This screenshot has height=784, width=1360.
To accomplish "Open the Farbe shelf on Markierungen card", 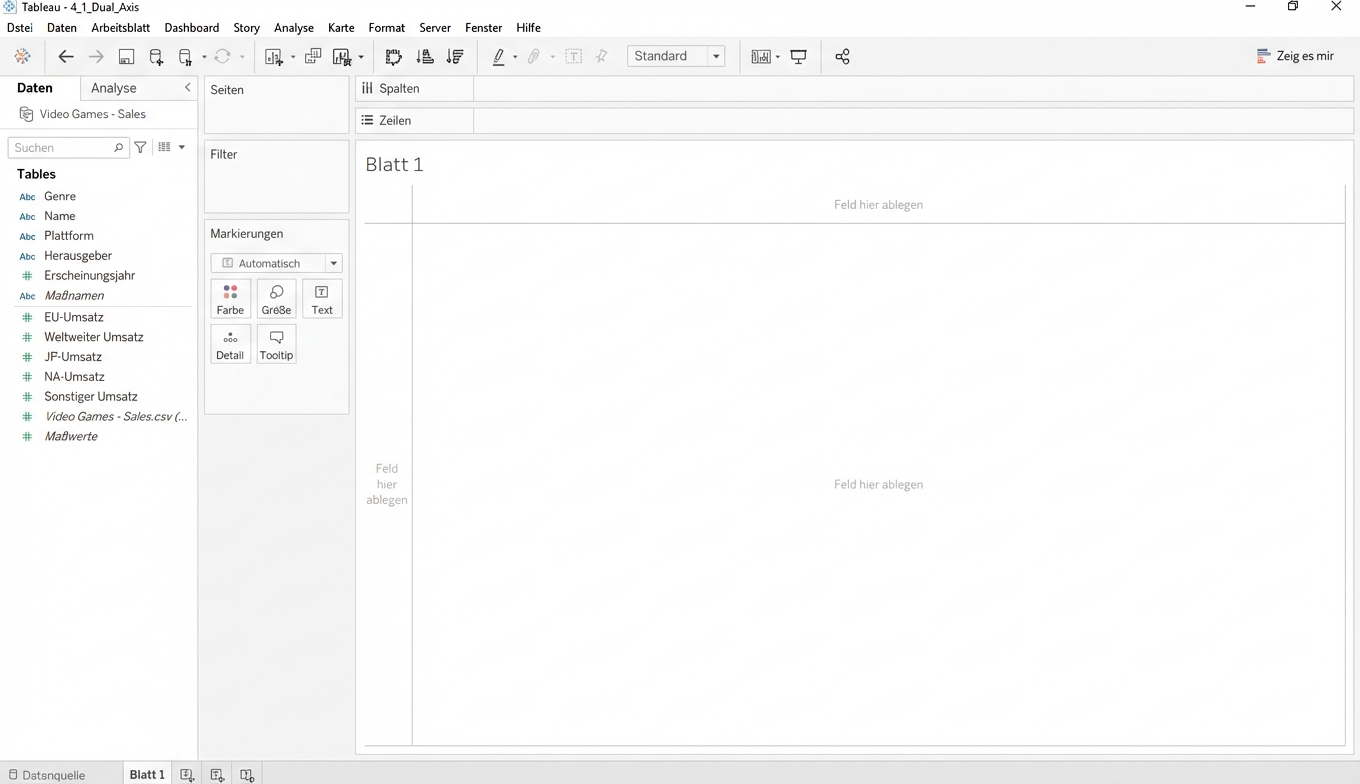I will click(x=230, y=298).
